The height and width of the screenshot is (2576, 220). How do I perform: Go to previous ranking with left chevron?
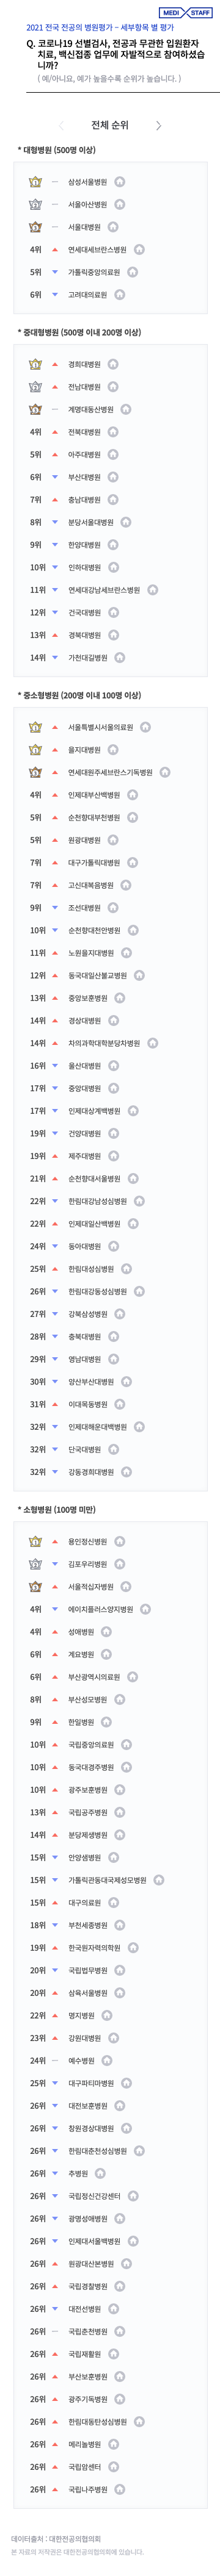tap(61, 126)
